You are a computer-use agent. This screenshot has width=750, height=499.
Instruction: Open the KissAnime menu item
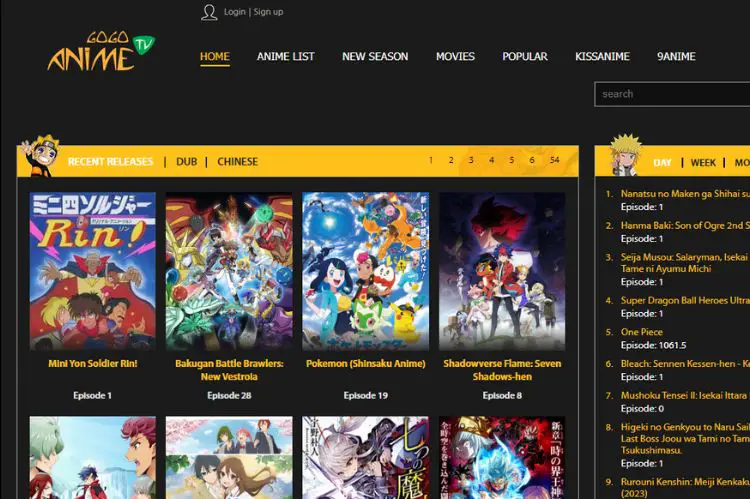pos(602,56)
